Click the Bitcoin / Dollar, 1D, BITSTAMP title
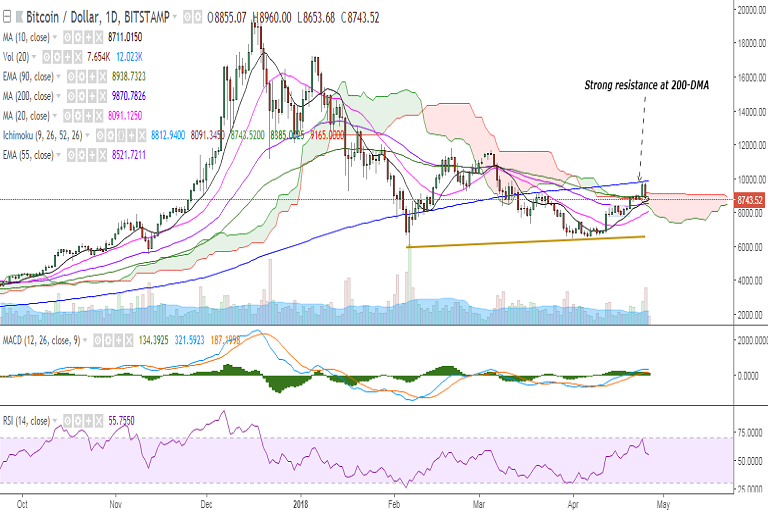Viewport: 768px width, 512px height. pyautogui.click(x=98, y=17)
